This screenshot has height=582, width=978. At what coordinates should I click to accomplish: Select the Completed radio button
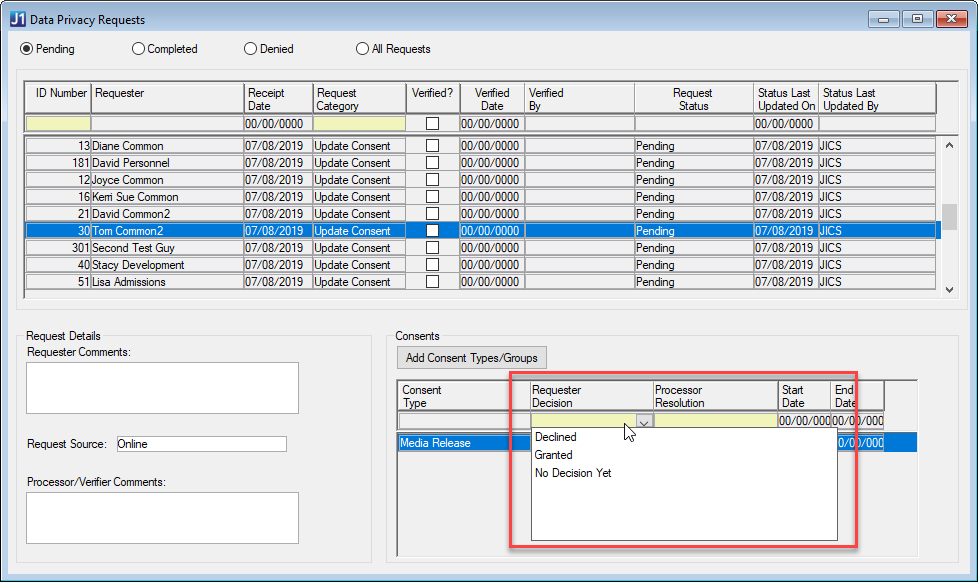click(x=139, y=49)
